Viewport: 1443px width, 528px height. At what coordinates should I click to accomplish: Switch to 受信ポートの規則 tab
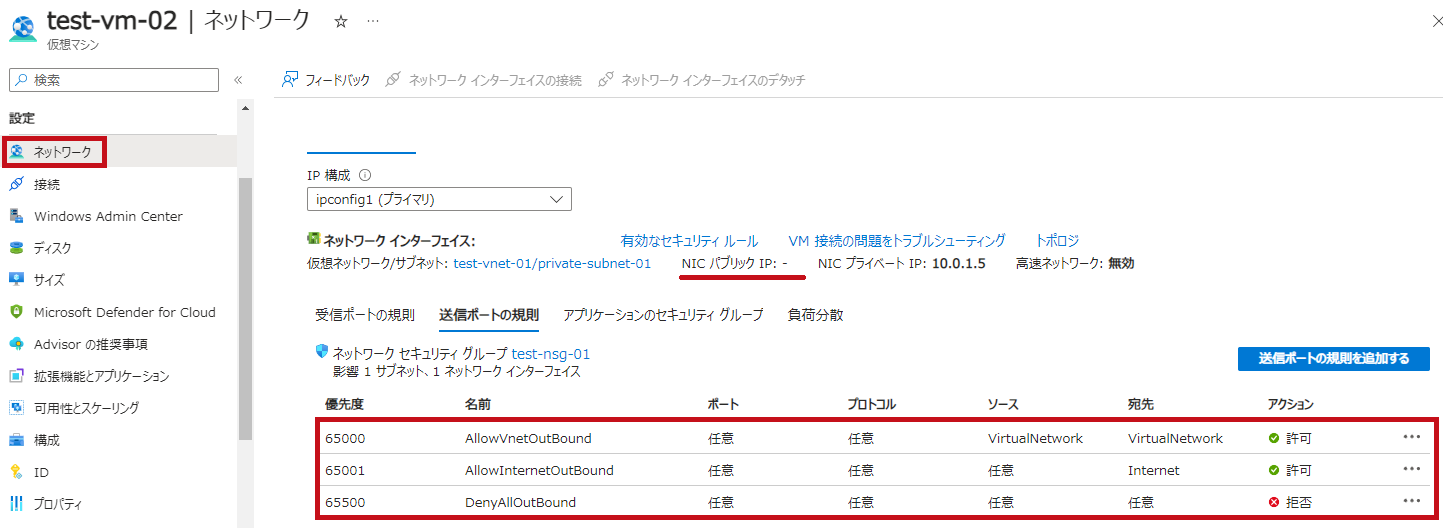pos(364,315)
